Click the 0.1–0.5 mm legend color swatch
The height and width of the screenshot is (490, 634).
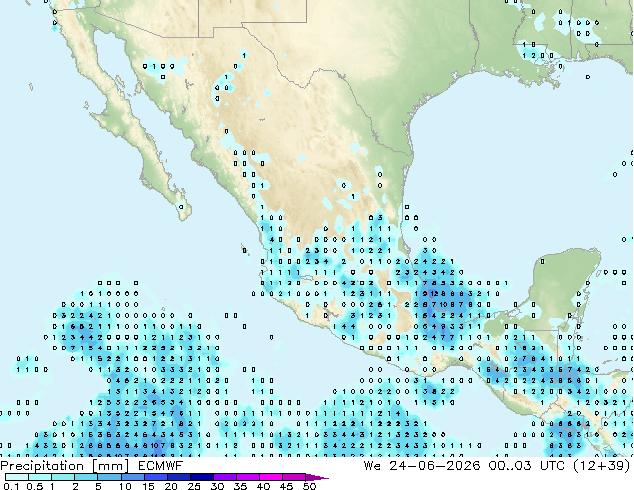(17, 477)
